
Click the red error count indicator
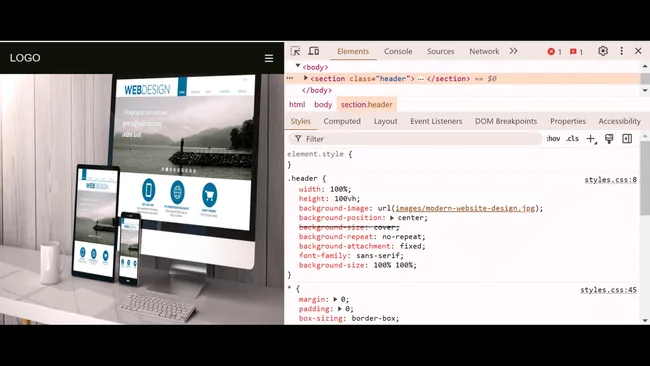554,52
